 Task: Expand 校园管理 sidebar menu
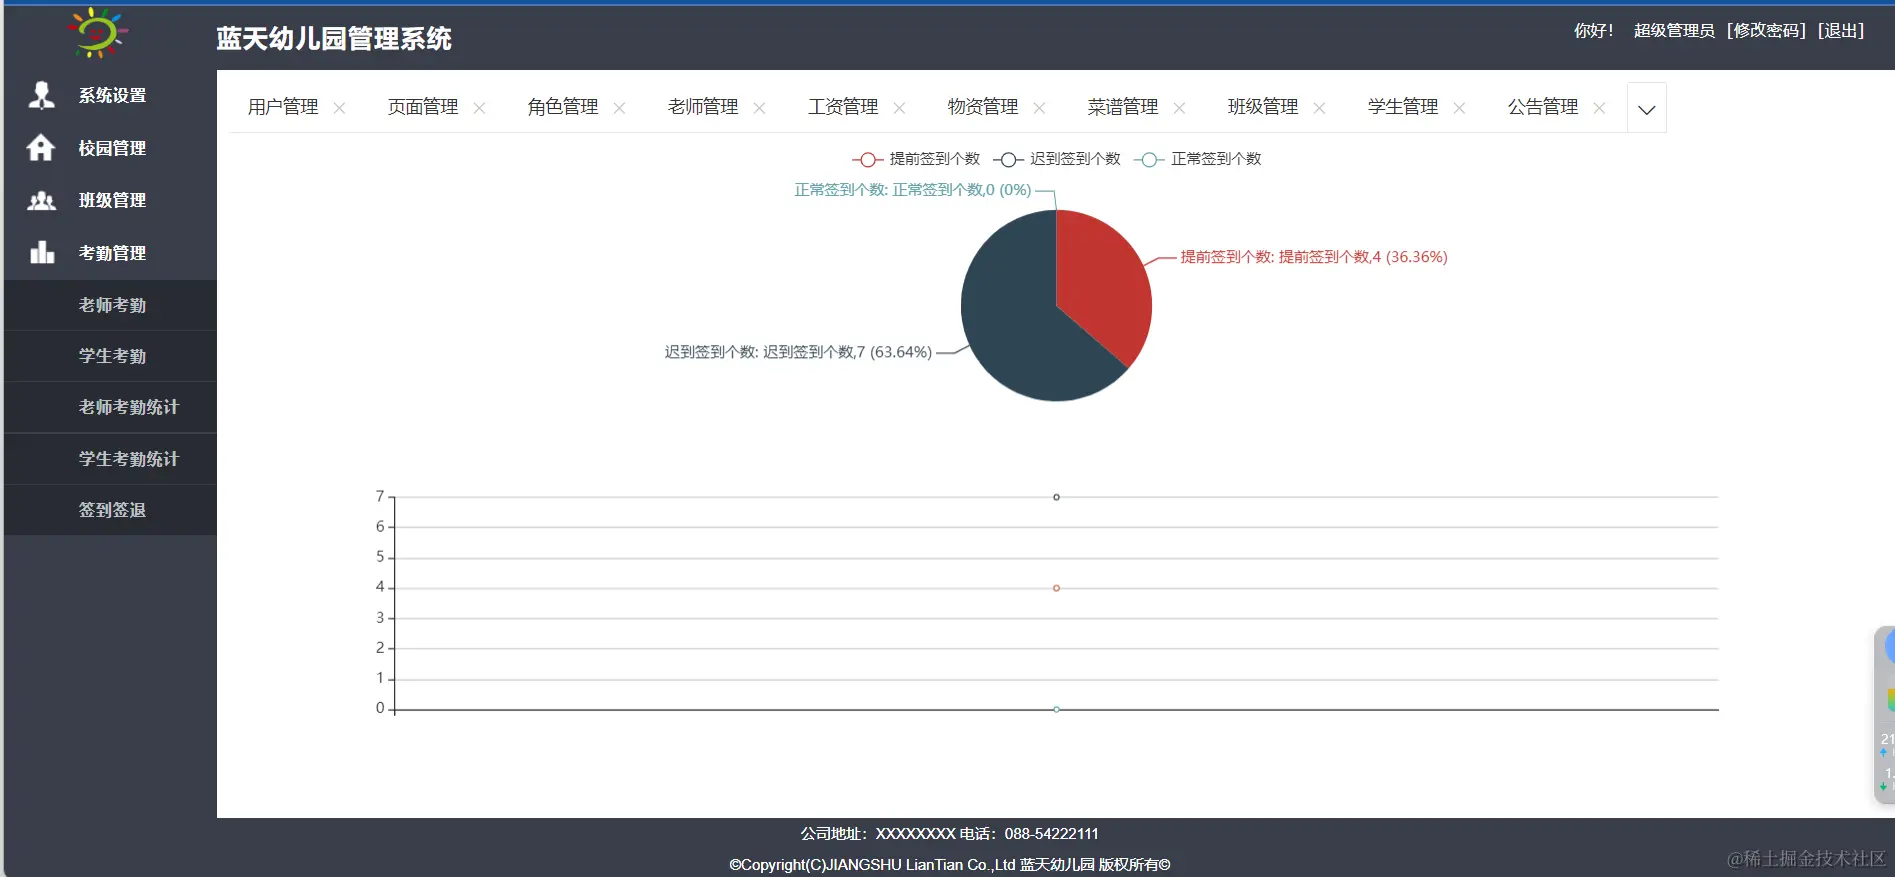tap(110, 148)
